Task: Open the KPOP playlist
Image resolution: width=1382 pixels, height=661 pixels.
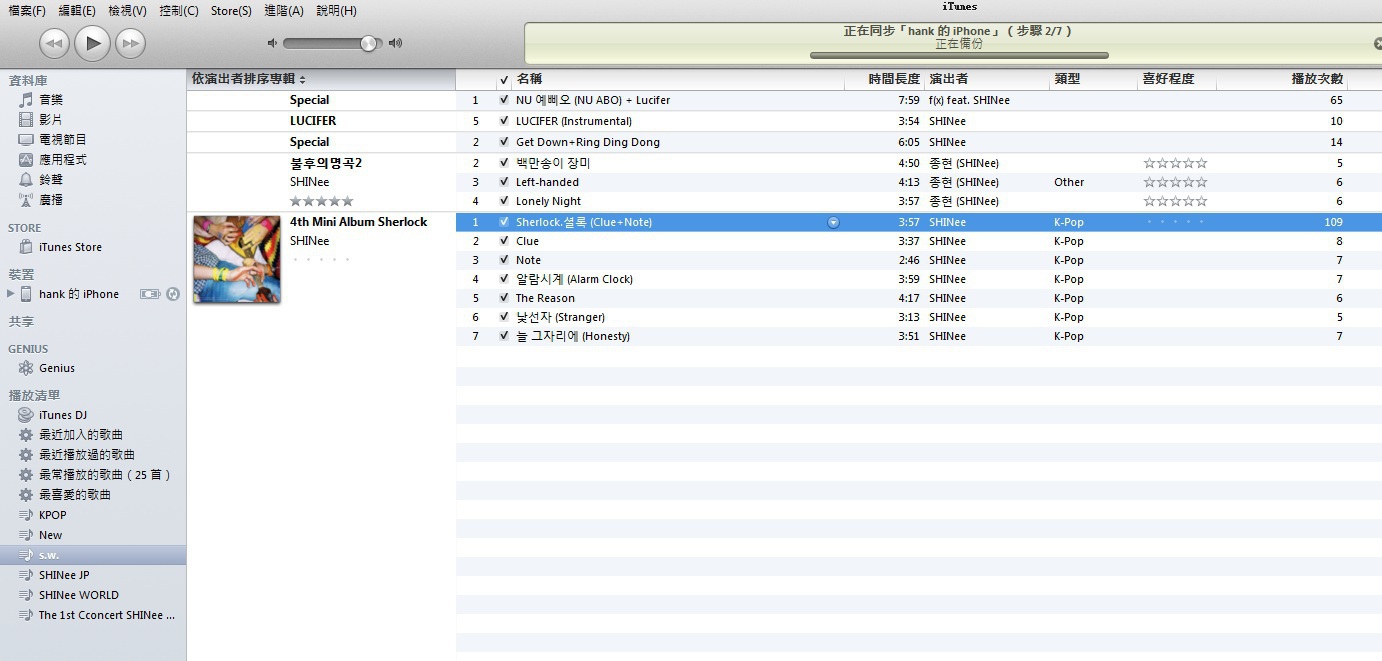Action: point(52,515)
